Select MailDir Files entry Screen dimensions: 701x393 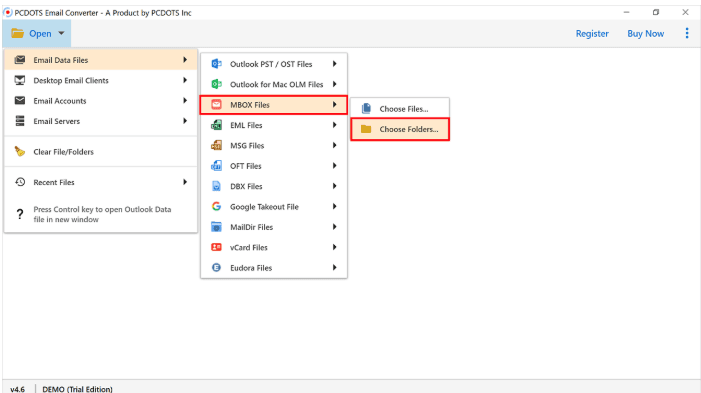click(274, 227)
